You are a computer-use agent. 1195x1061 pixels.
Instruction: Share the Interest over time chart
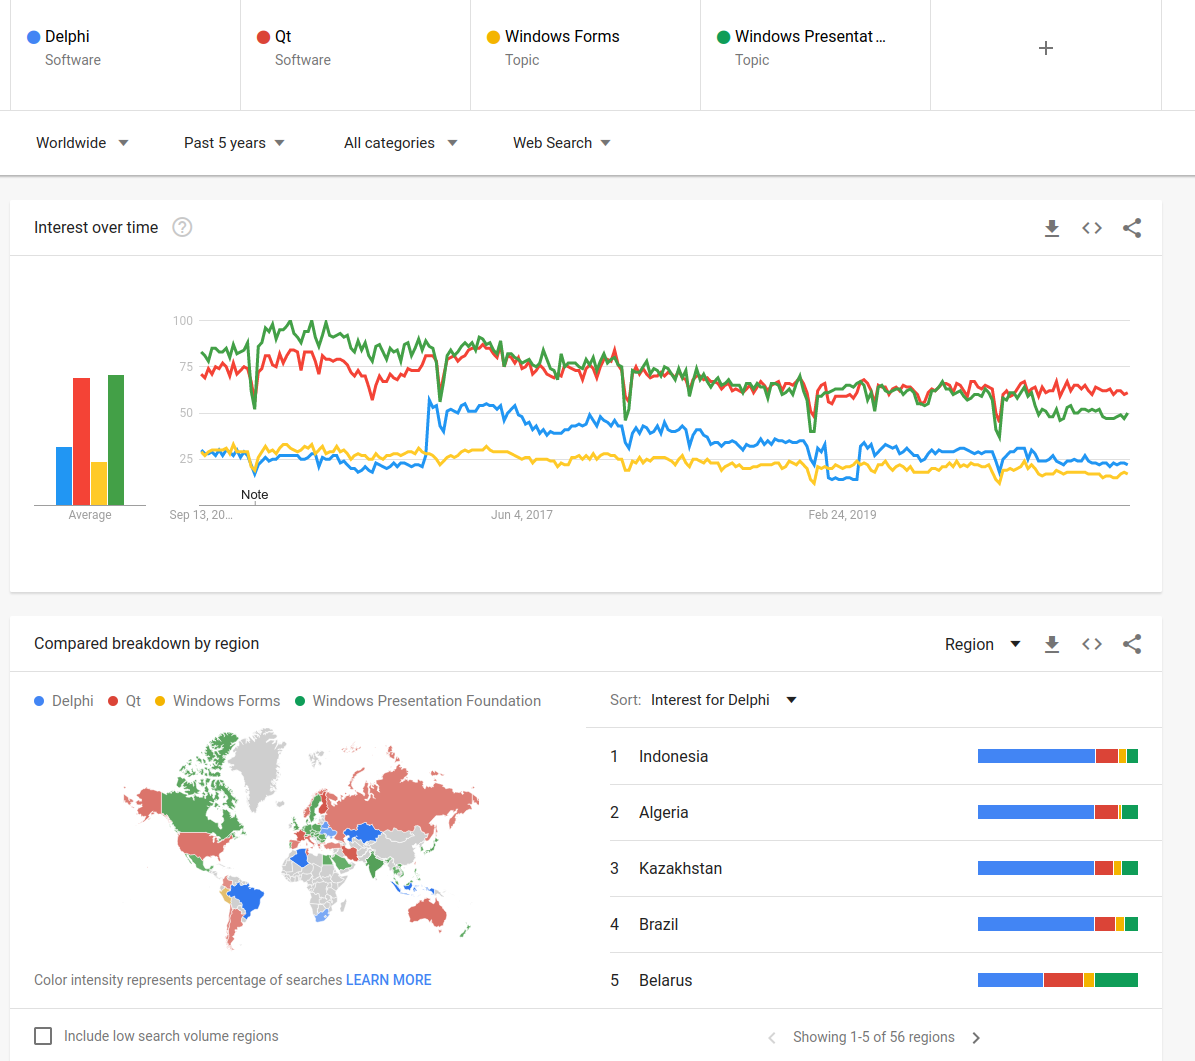pyautogui.click(x=1132, y=228)
